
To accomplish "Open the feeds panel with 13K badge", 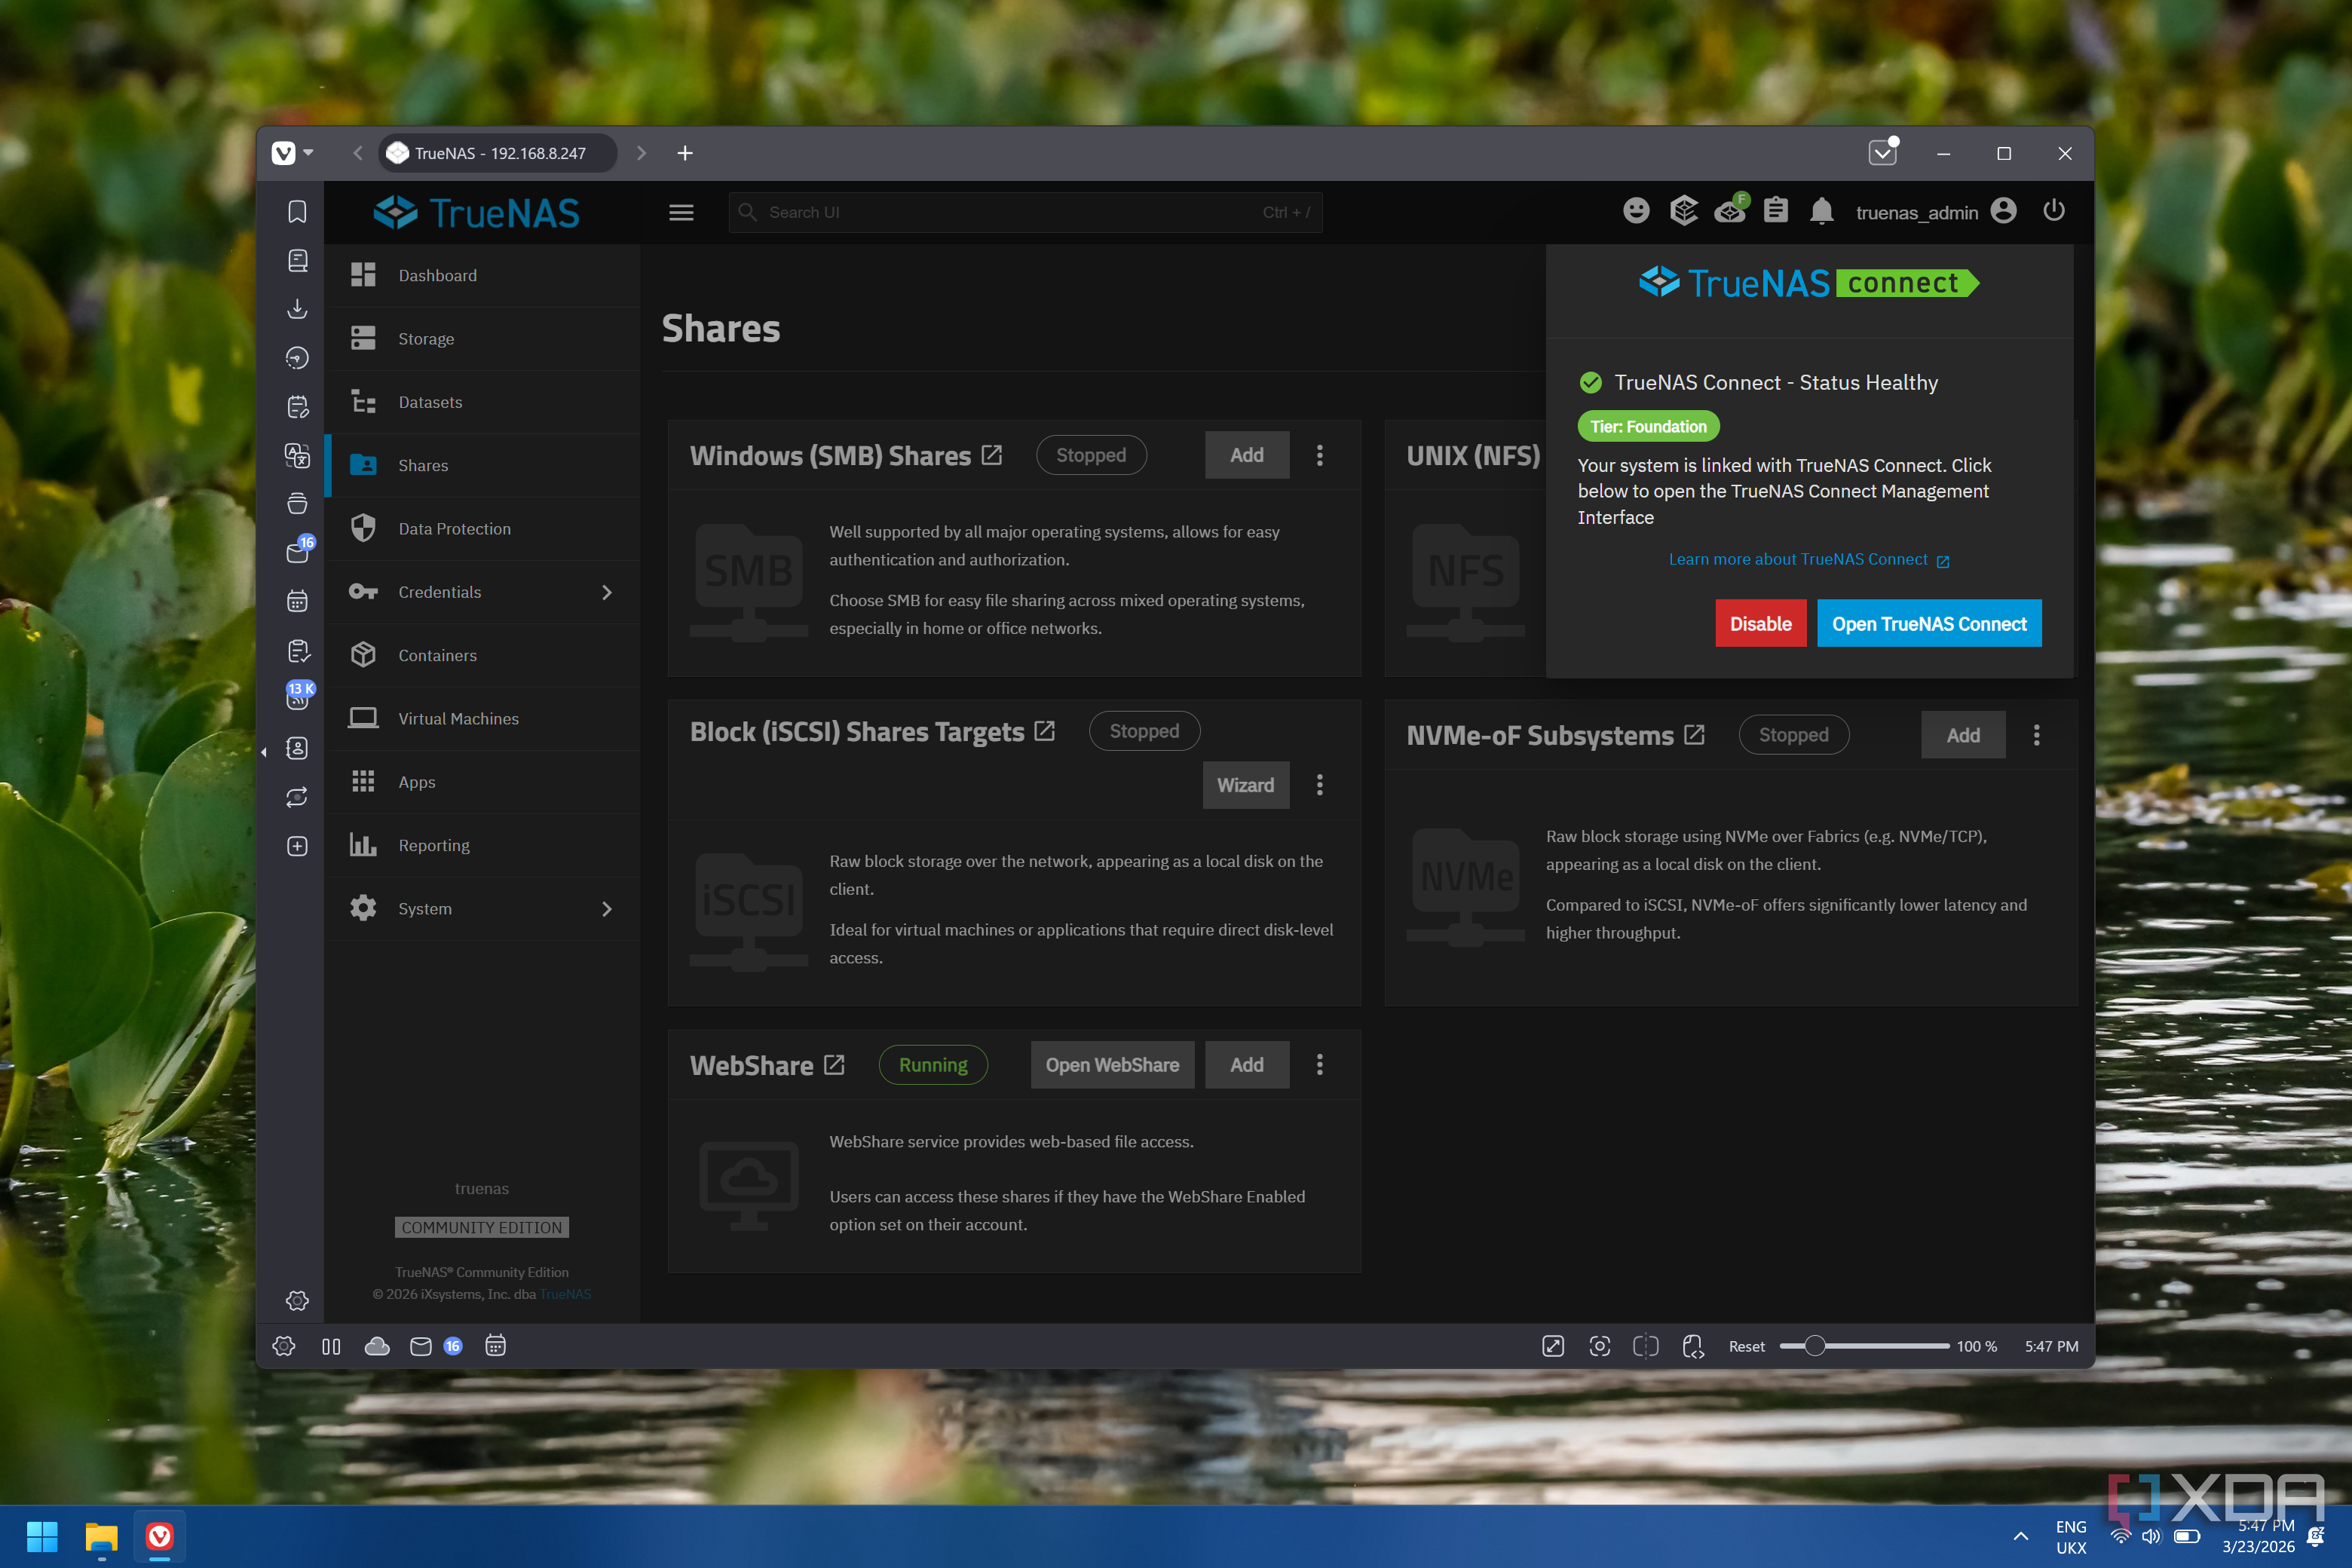I will pyautogui.click(x=297, y=698).
